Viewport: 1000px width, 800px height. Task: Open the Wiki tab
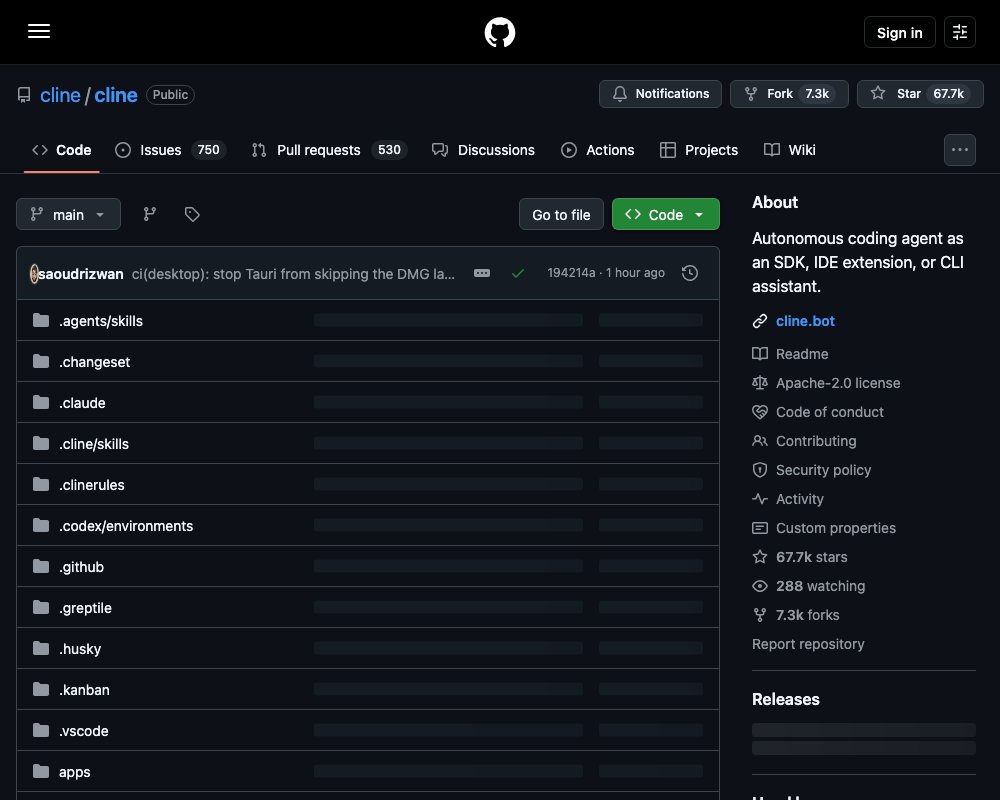click(790, 150)
